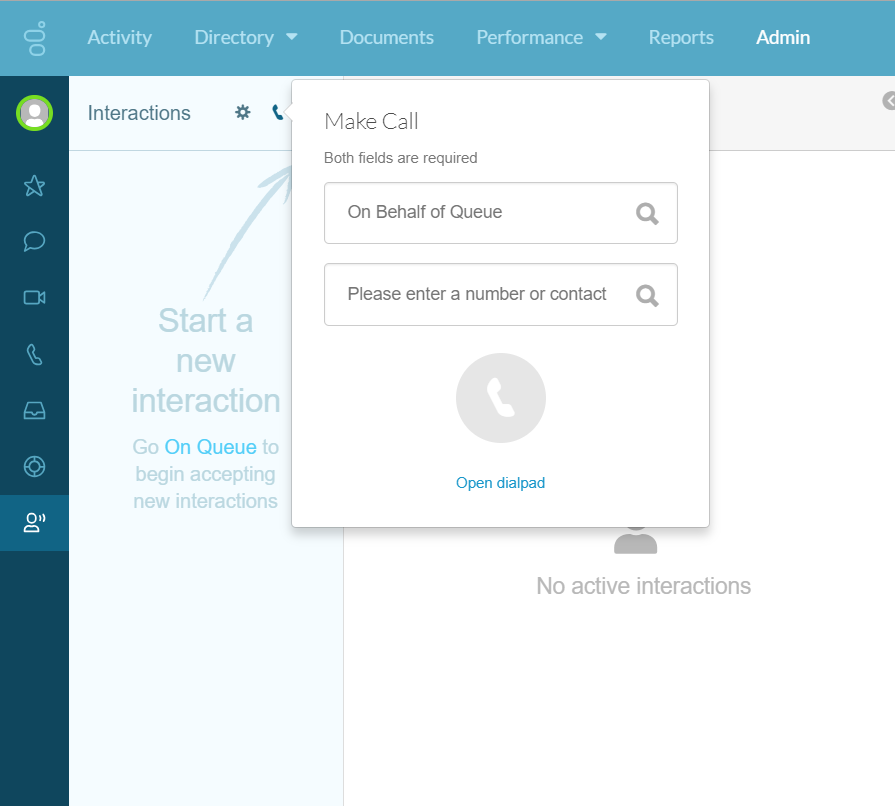This screenshot has height=806, width=895.
Task: Open the Chat bubble sidebar icon
Action: (34, 241)
